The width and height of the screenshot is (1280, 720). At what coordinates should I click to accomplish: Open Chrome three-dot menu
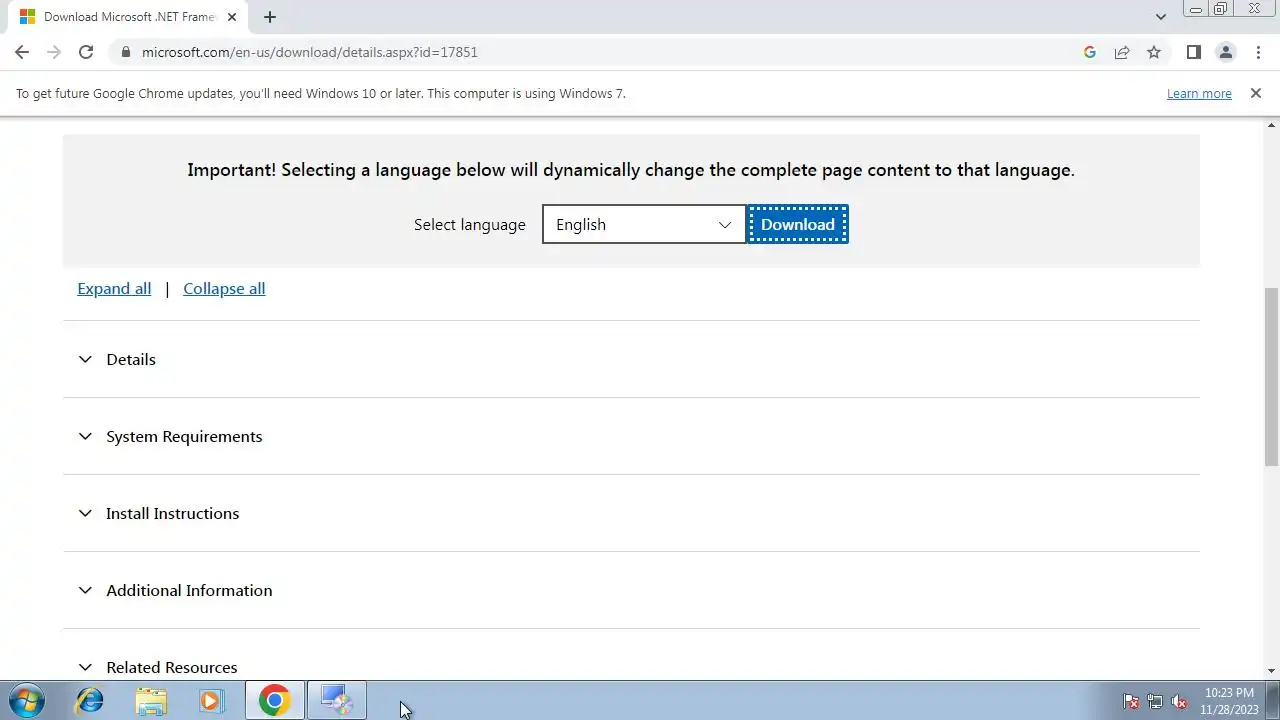point(1258,52)
